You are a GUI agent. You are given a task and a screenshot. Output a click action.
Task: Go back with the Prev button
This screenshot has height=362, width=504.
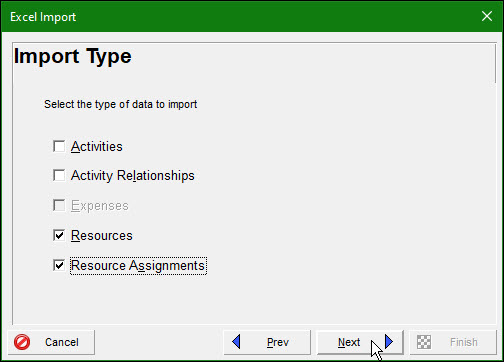(267, 342)
